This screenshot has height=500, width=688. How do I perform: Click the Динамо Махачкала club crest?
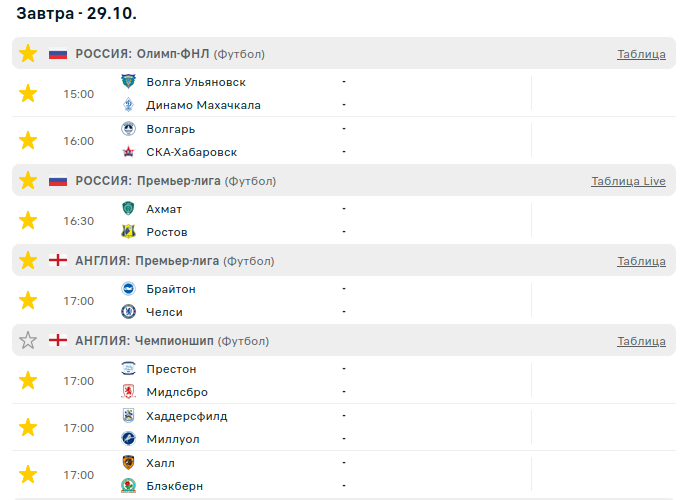(x=128, y=105)
